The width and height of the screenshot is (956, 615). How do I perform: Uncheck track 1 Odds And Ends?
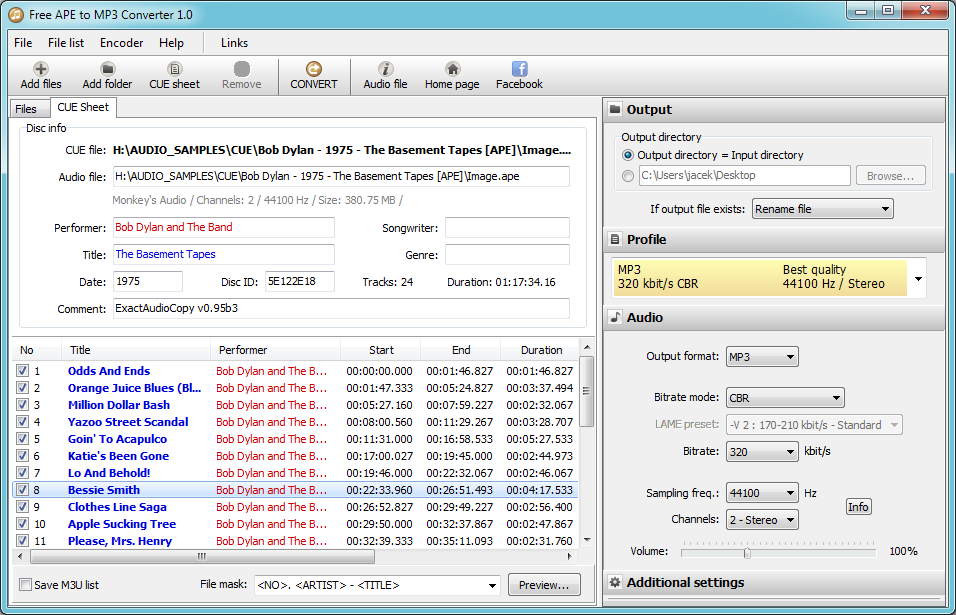(x=23, y=371)
